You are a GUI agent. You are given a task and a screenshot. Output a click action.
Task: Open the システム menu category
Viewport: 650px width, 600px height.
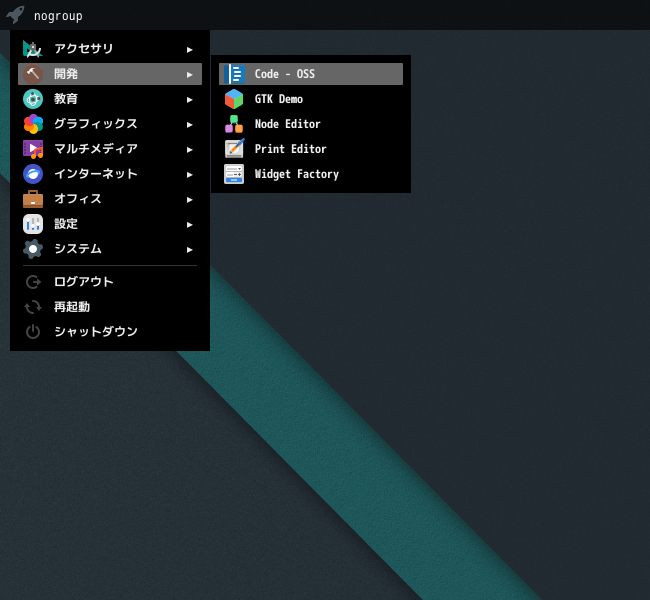pyautogui.click(x=110, y=249)
